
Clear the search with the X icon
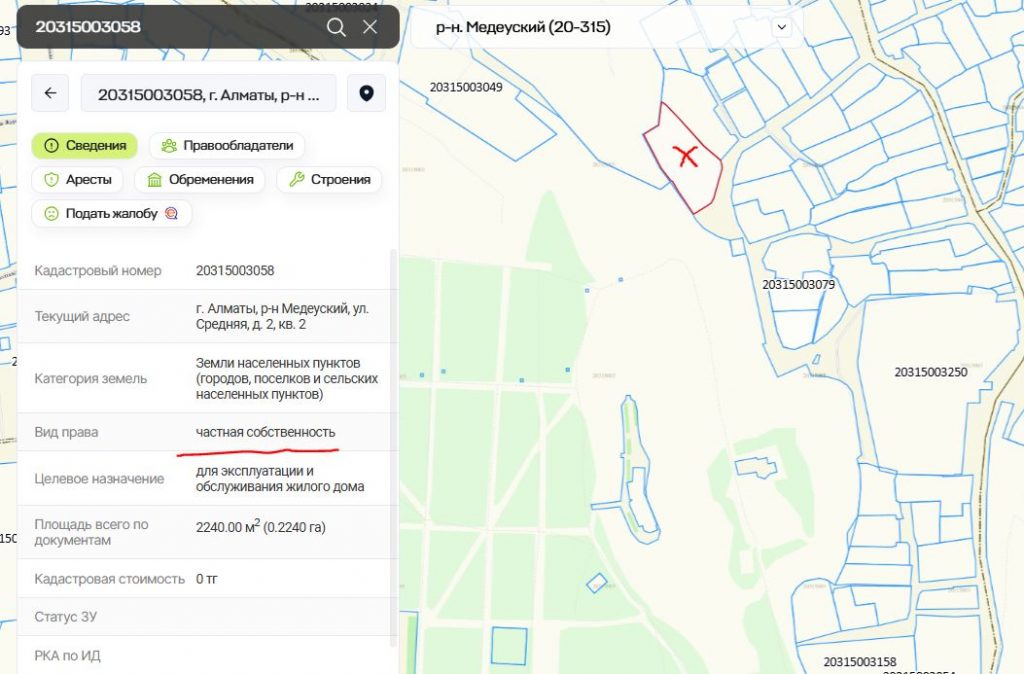pos(370,27)
